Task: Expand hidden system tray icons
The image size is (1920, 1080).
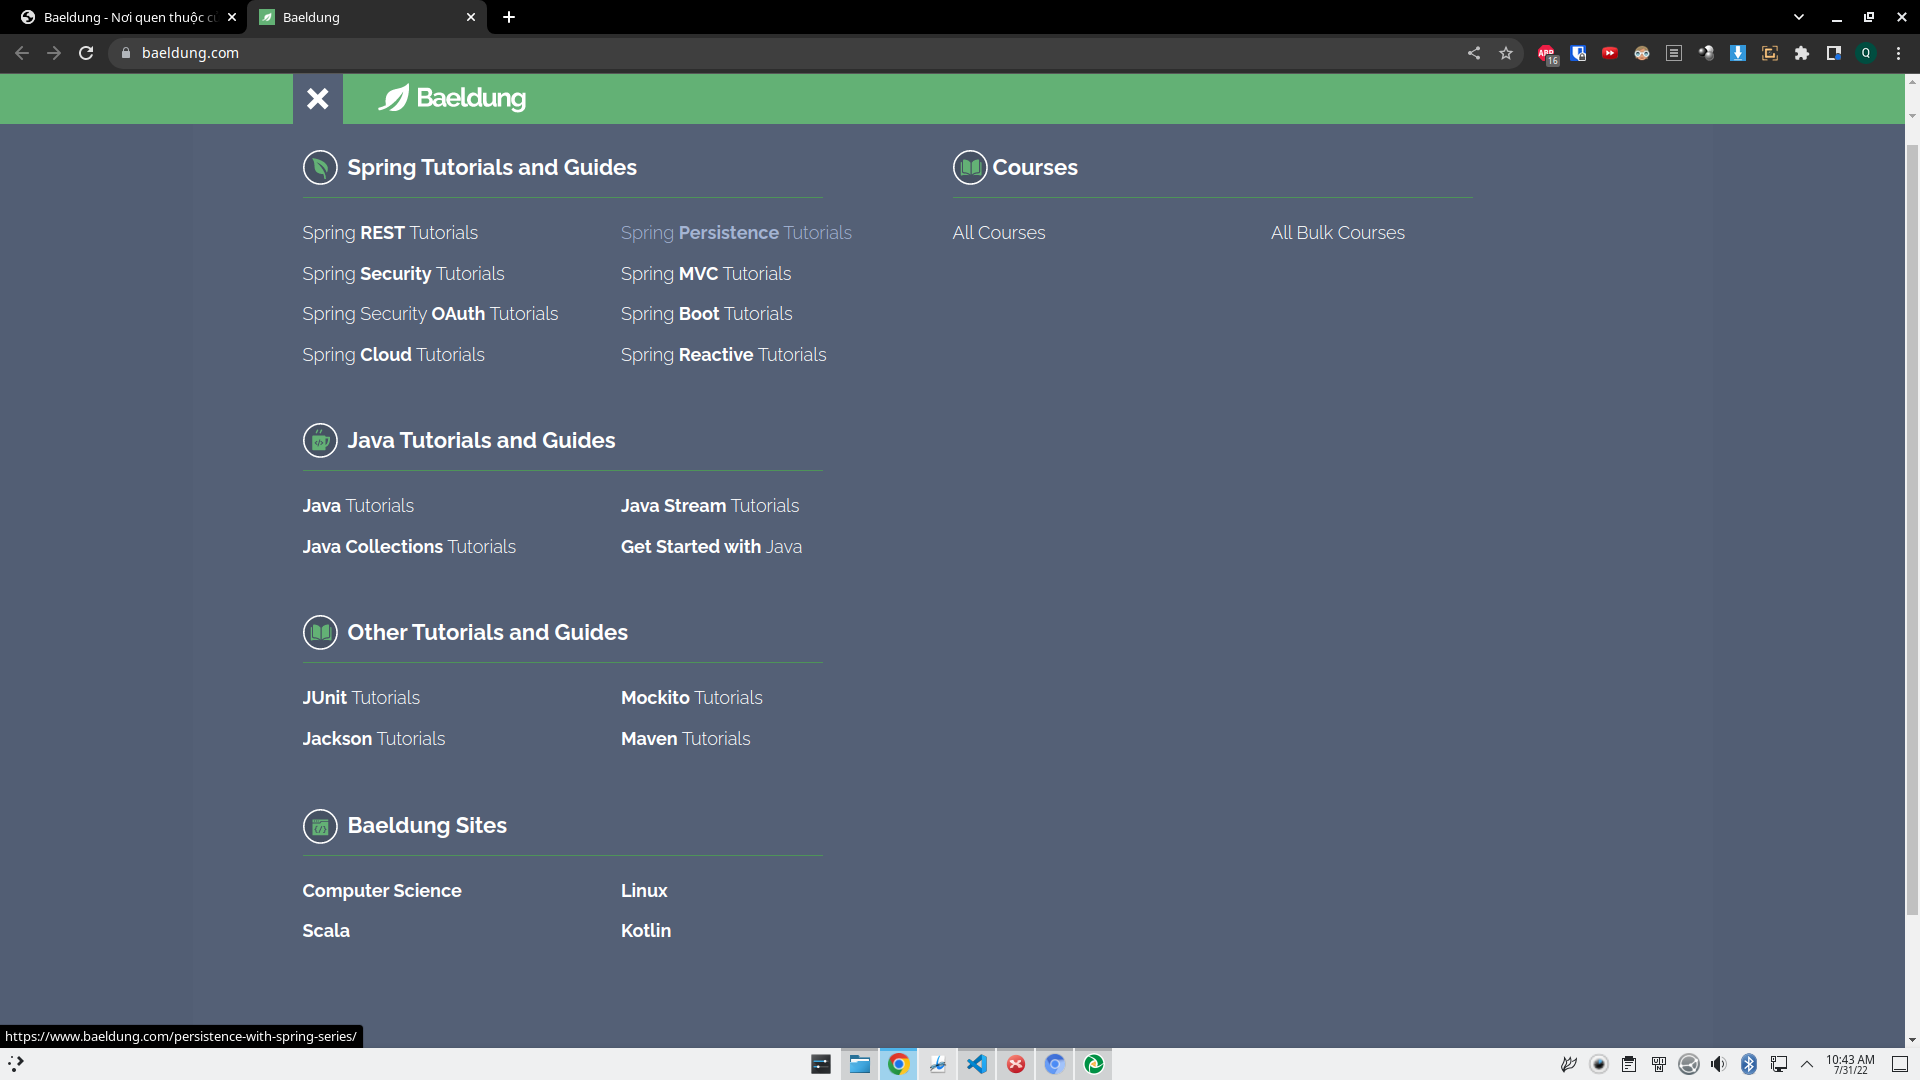Action: tap(1807, 1064)
